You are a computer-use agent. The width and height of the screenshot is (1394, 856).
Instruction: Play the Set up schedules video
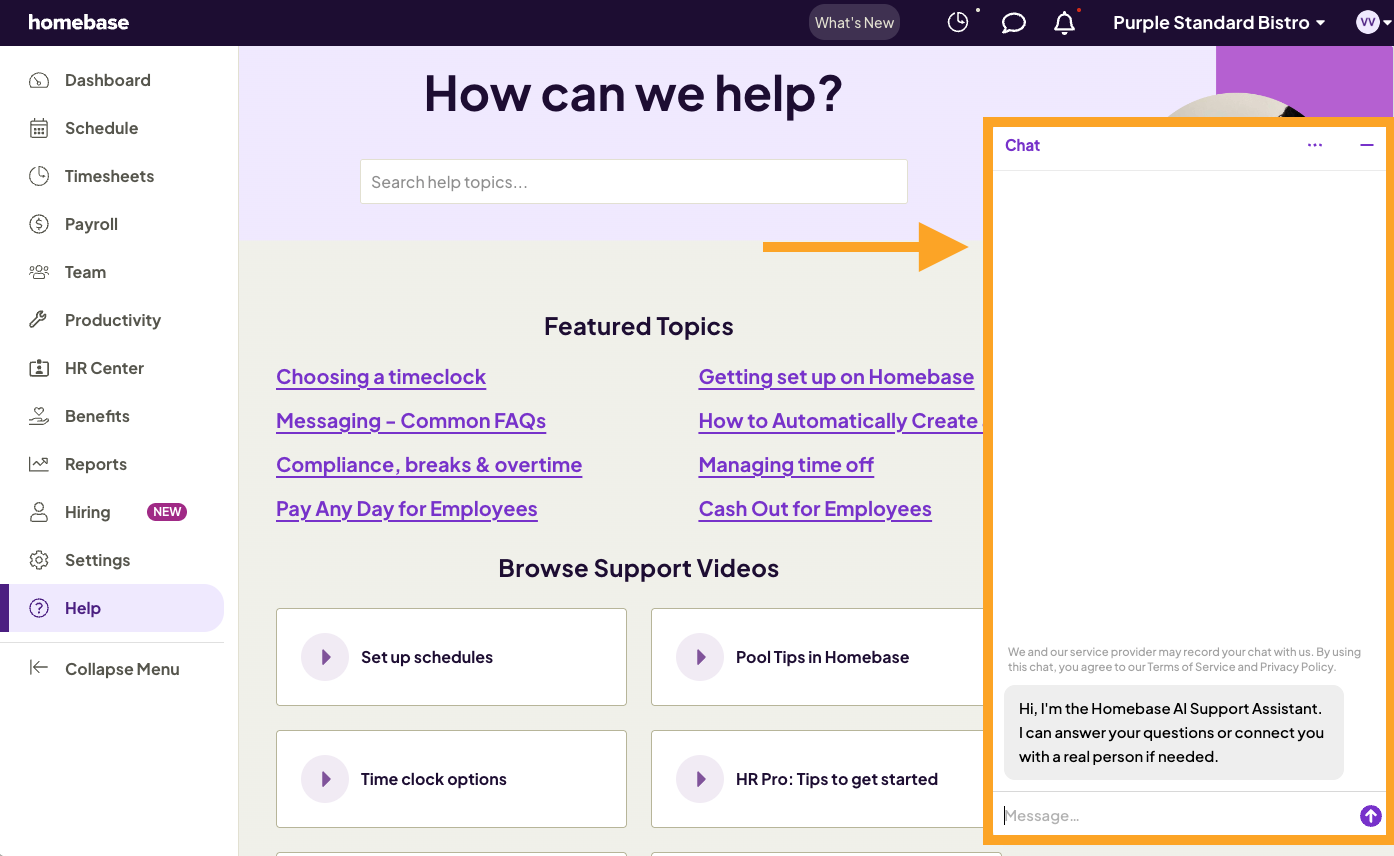pyautogui.click(x=325, y=657)
